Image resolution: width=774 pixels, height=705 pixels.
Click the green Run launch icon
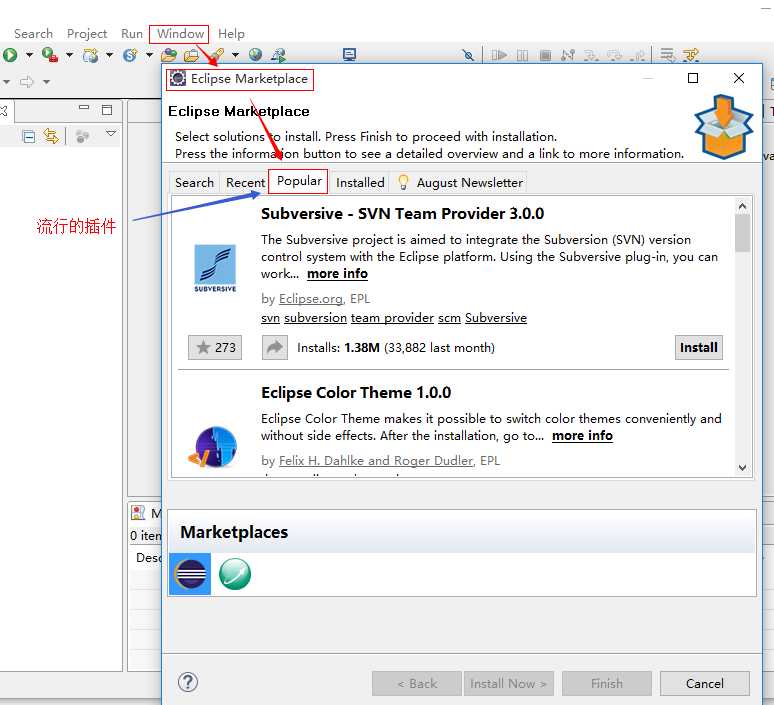pyautogui.click(x=10, y=55)
